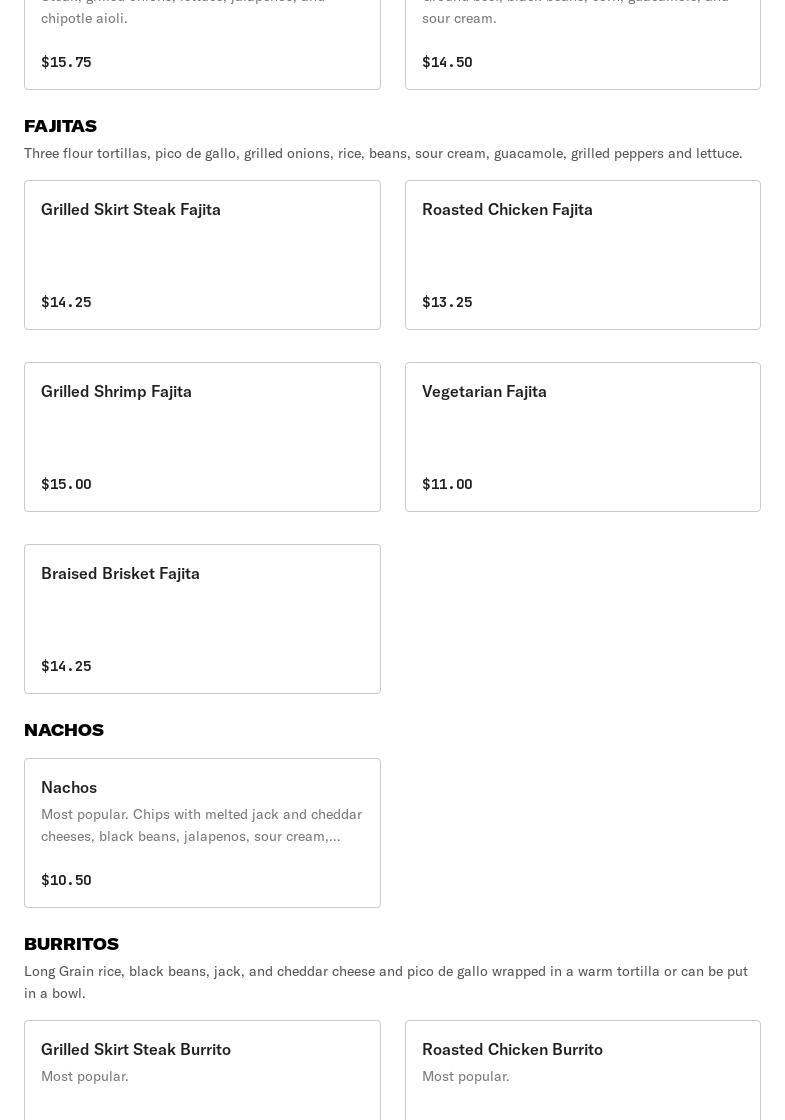Click the Fajitas tortilla description text
This screenshot has height=1120, width=785.
tap(383, 153)
